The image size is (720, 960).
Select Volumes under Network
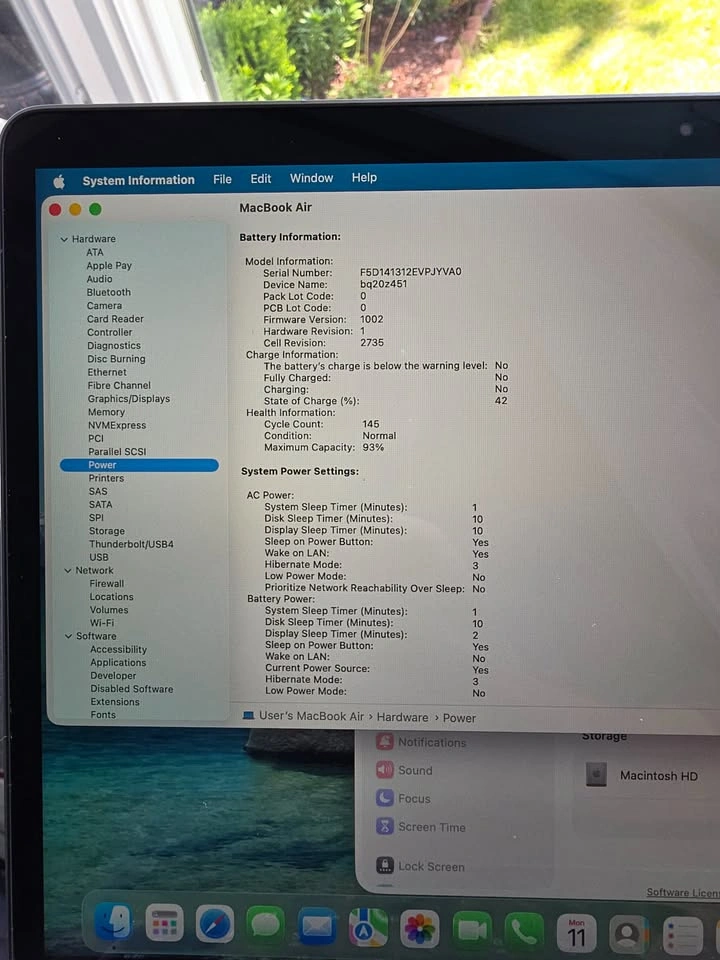click(x=109, y=610)
